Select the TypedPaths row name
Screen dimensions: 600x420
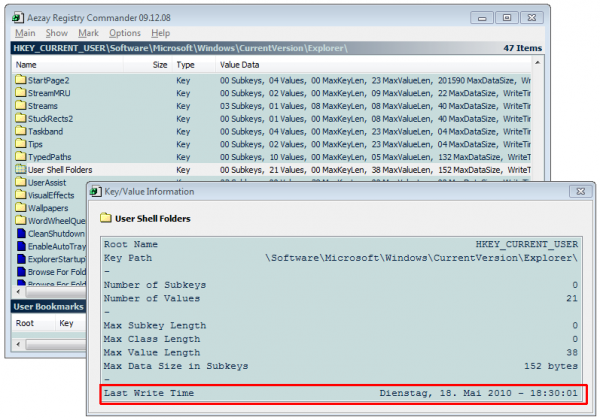coord(49,157)
